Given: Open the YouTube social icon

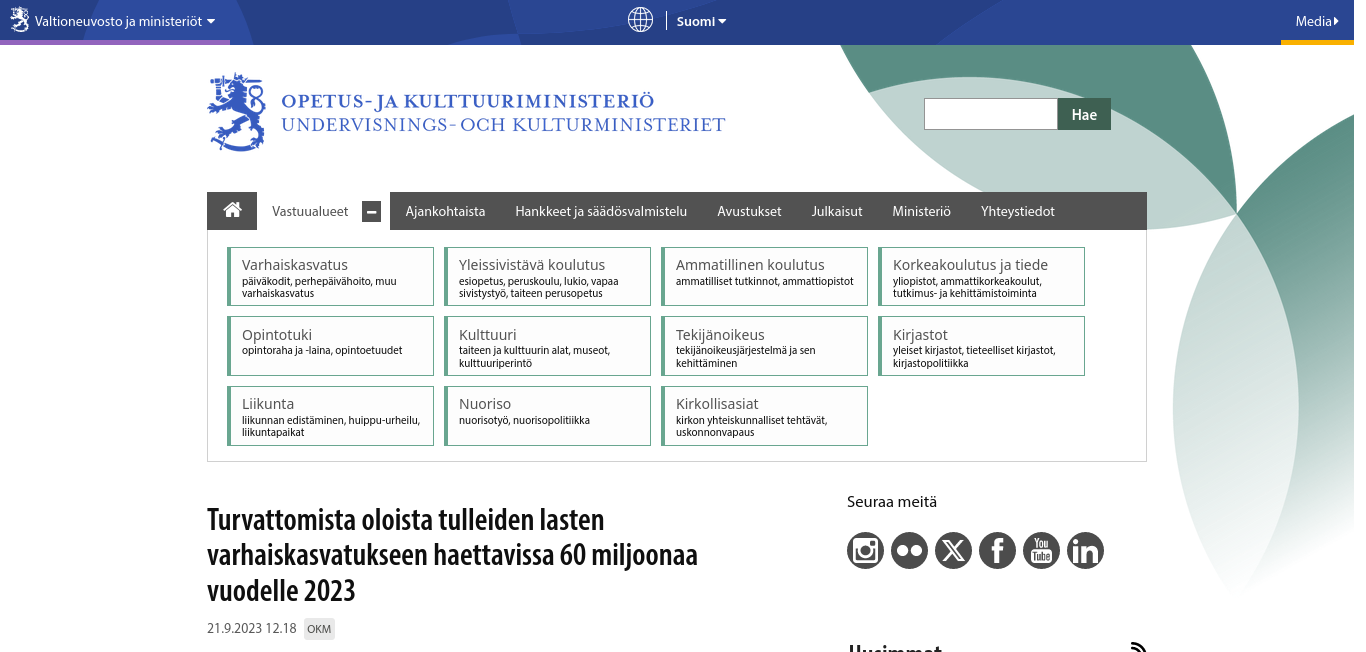Looking at the screenshot, I should [x=1041, y=550].
